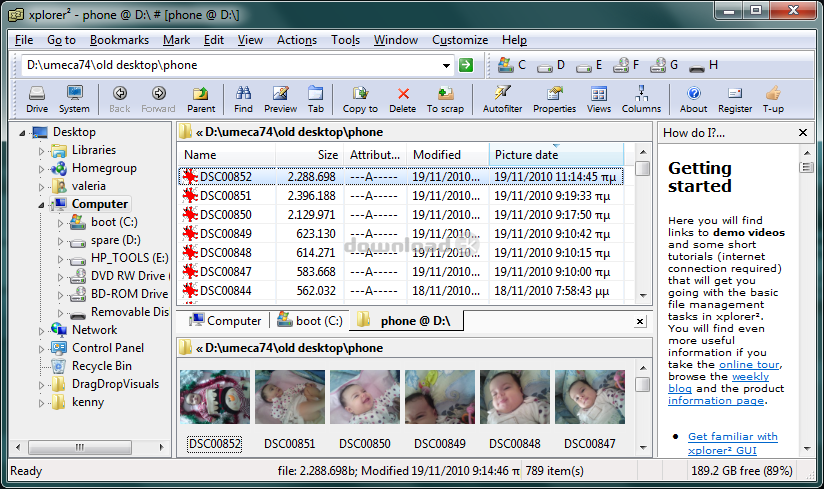Image resolution: width=824 pixels, height=489 pixels.
Task: Open the Bookmarks menu
Action: click(119, 40)
